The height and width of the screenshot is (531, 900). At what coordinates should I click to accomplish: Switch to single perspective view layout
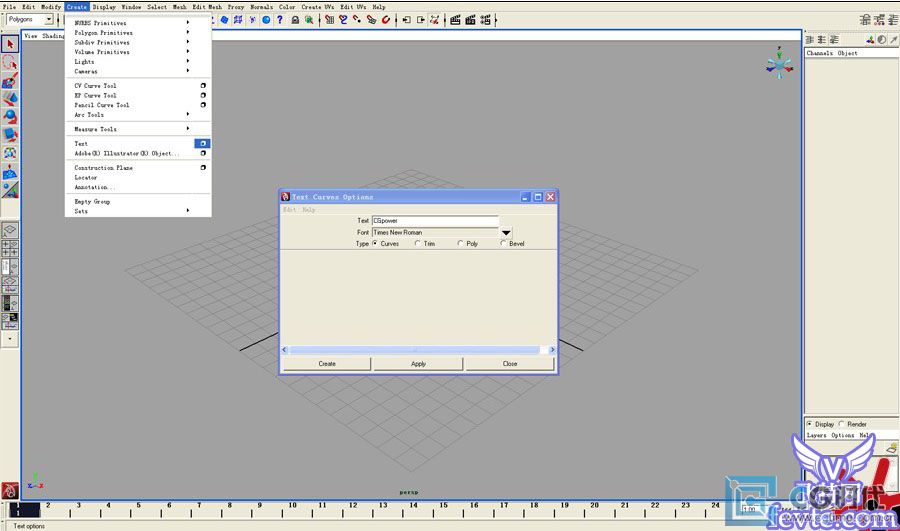click(10, 230)
